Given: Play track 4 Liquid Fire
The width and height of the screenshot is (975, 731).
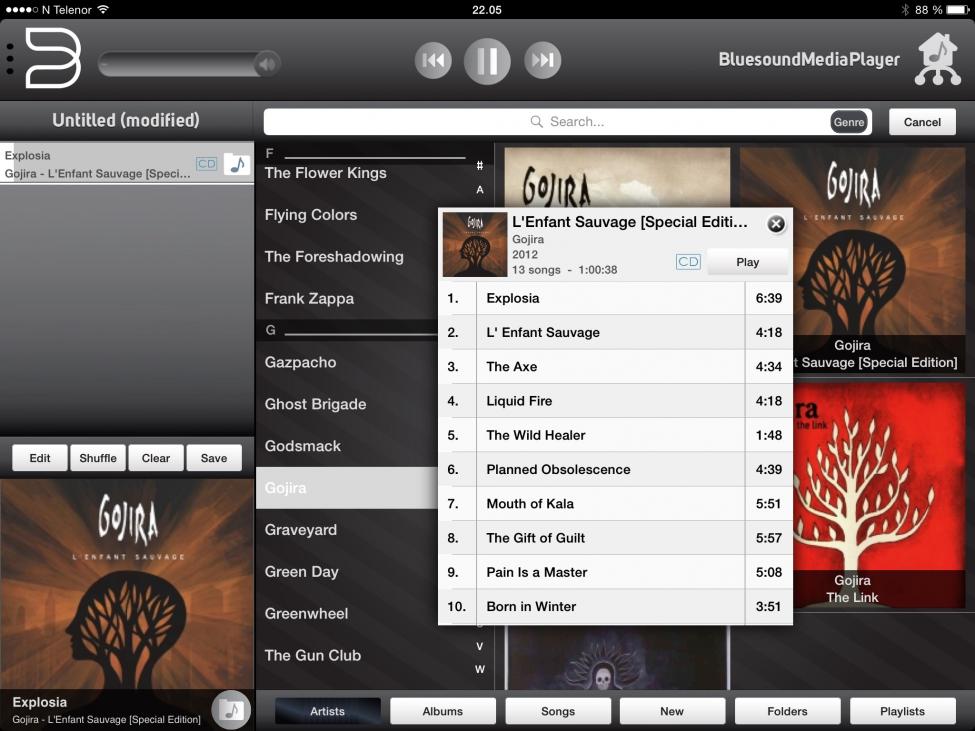Looking at the screenshot, I should 616,401.
